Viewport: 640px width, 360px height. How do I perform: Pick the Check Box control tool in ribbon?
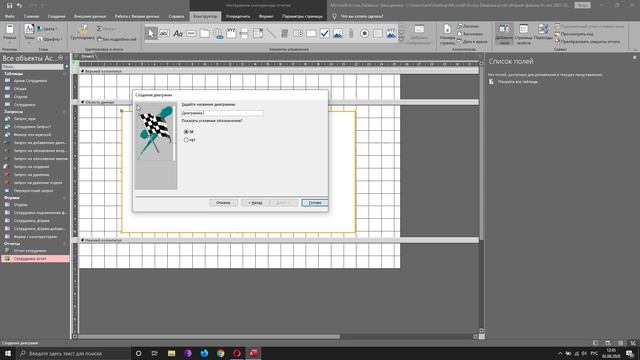(324, 33)
